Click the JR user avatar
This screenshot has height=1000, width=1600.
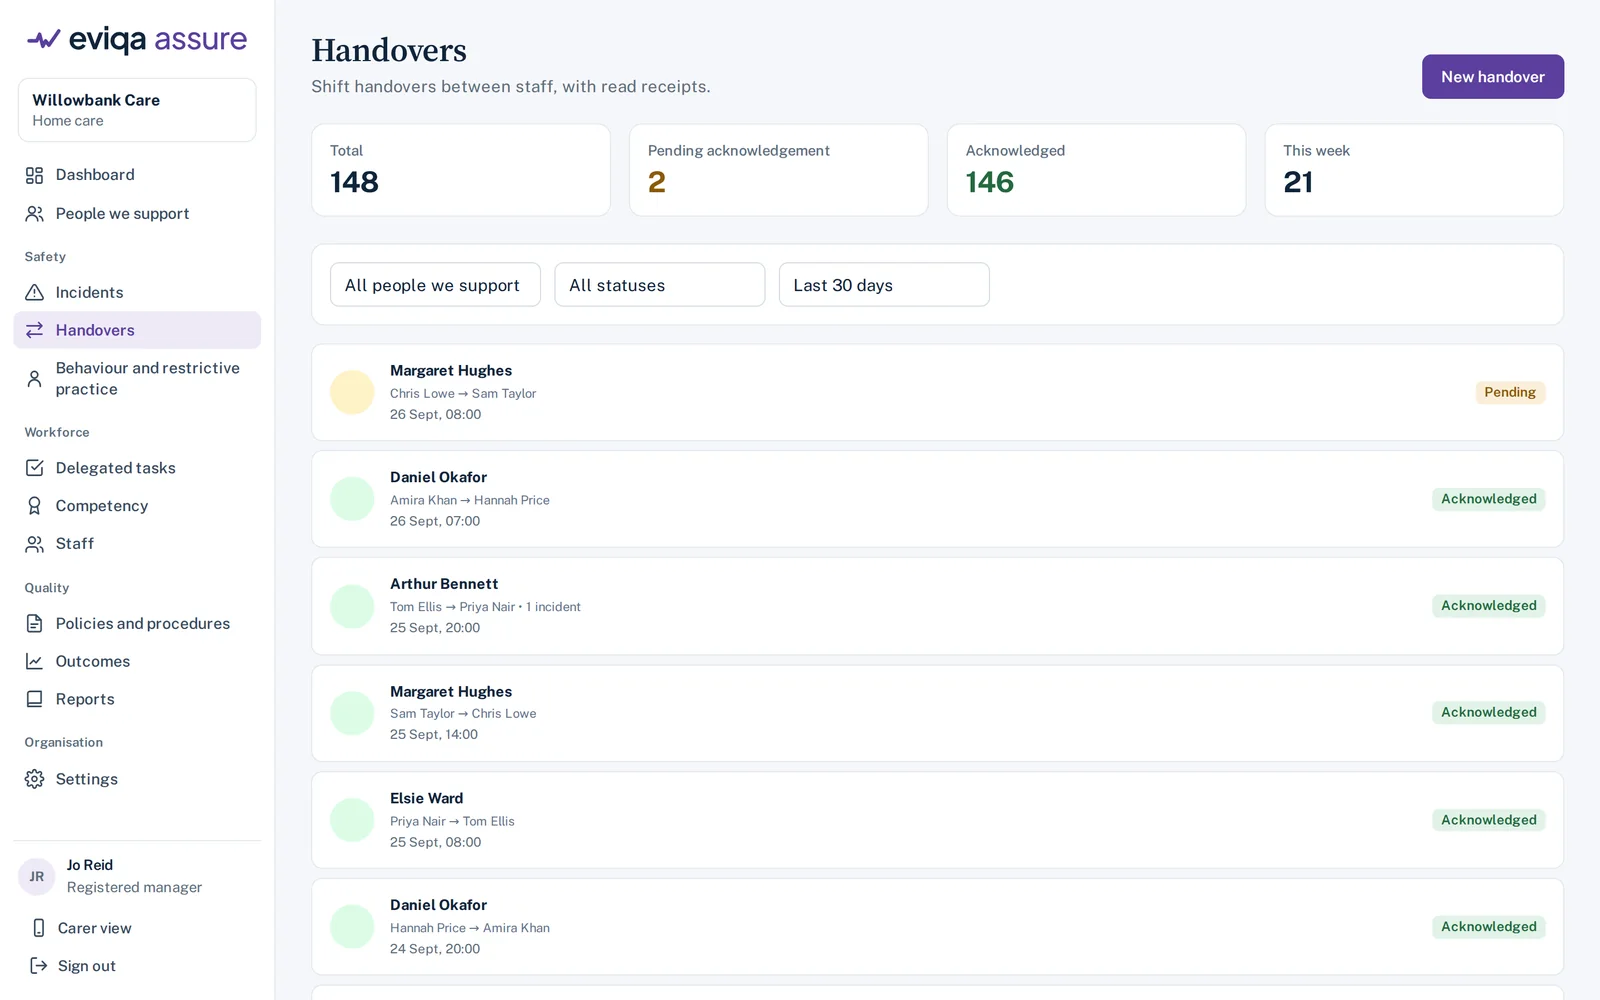click(36, 877)
